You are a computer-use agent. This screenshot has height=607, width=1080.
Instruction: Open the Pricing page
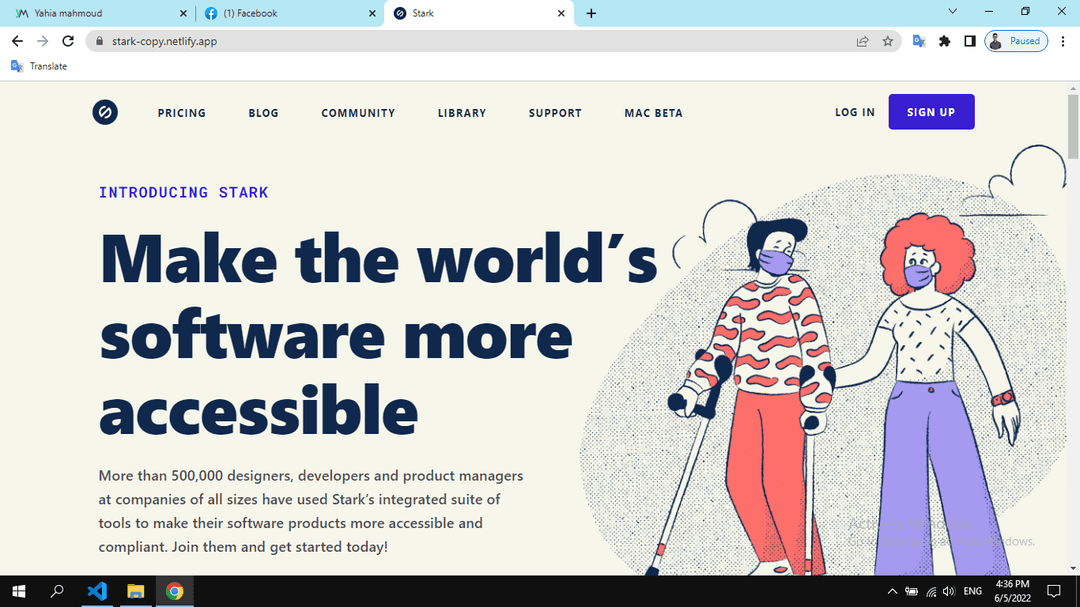(x=182, y=113)
